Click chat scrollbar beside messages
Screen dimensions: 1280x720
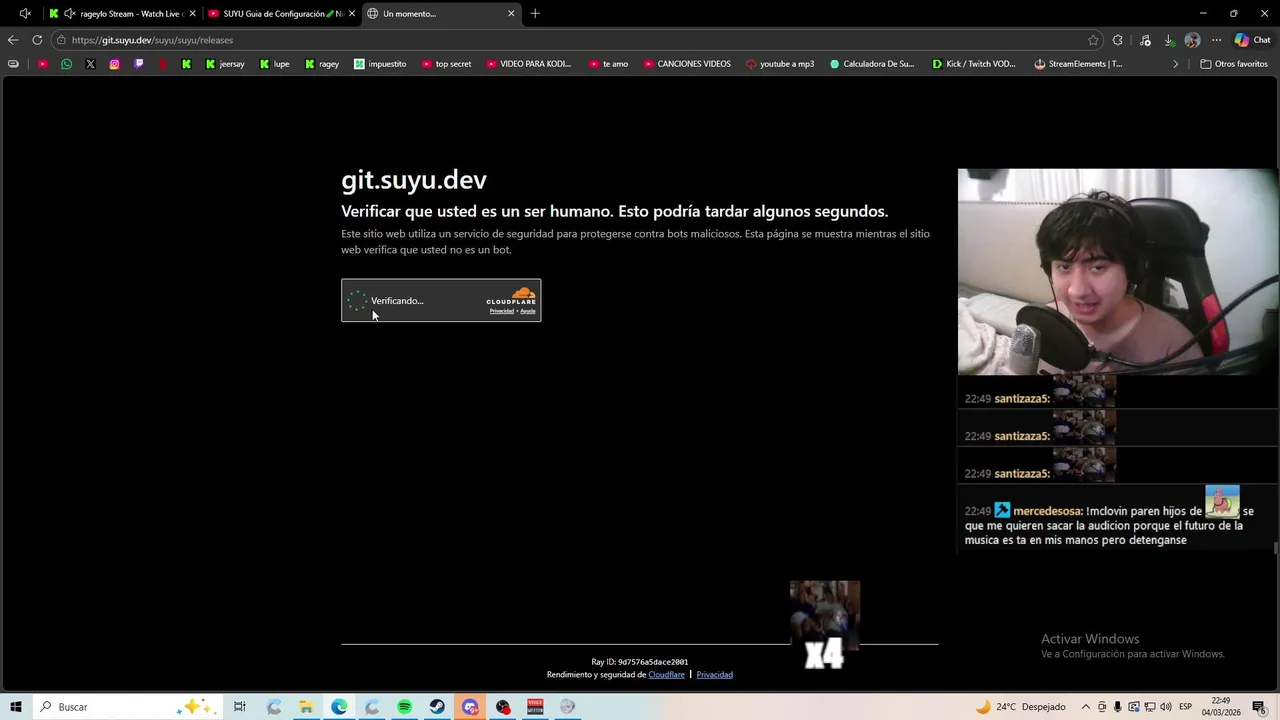tap(1275, 548)
